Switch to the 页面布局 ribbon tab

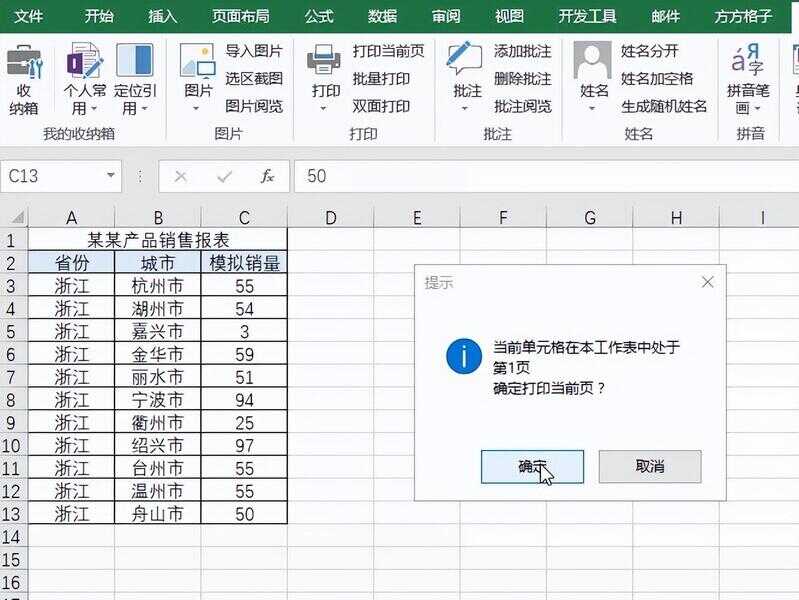point(241,16)
